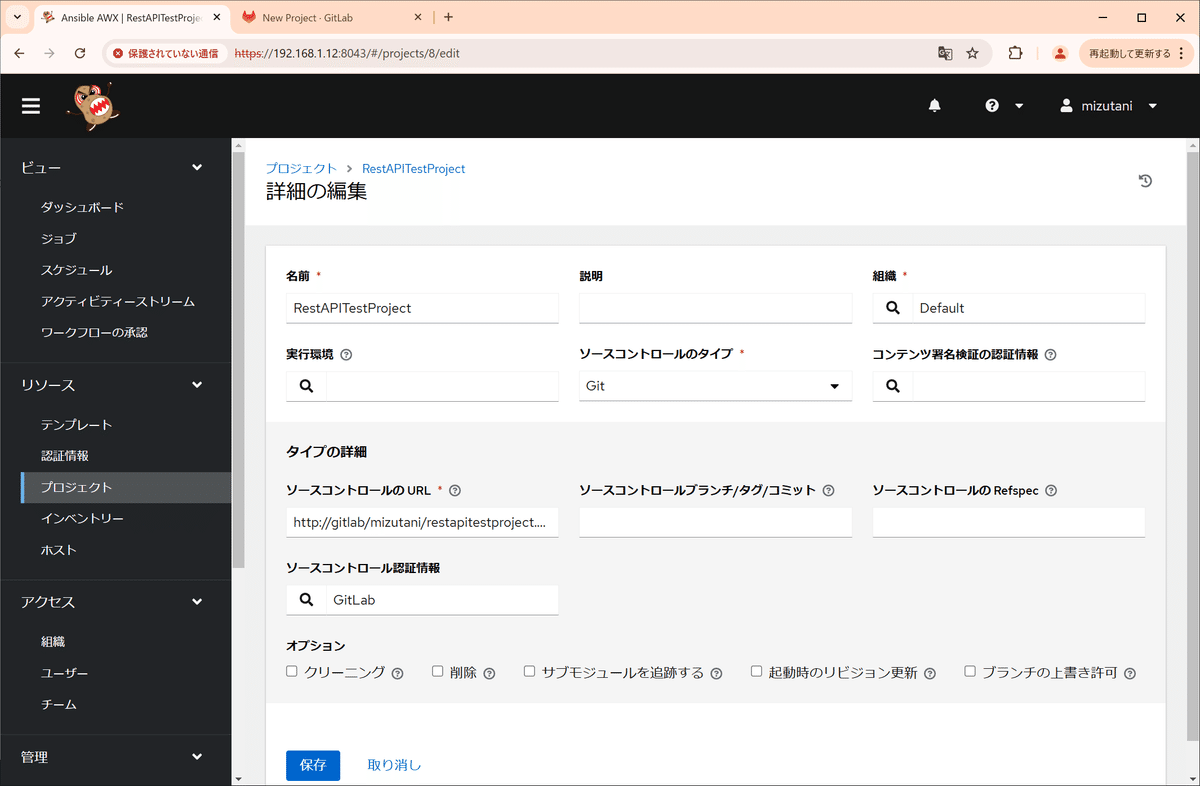Click the 保存 button

312,765
